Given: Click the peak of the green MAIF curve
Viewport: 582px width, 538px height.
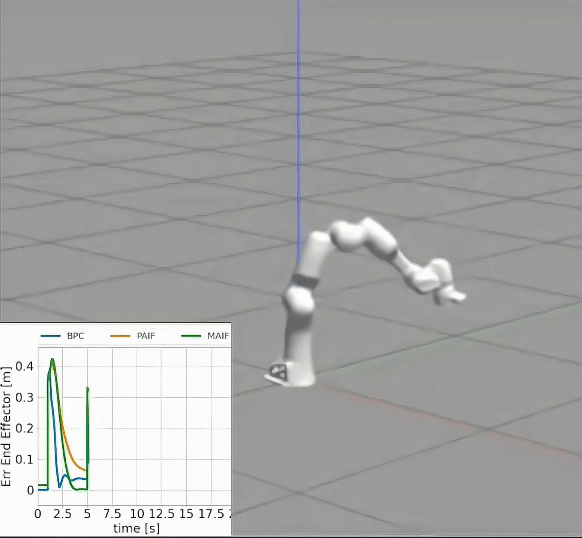Looking at the screenshot, I should [52, 359].
